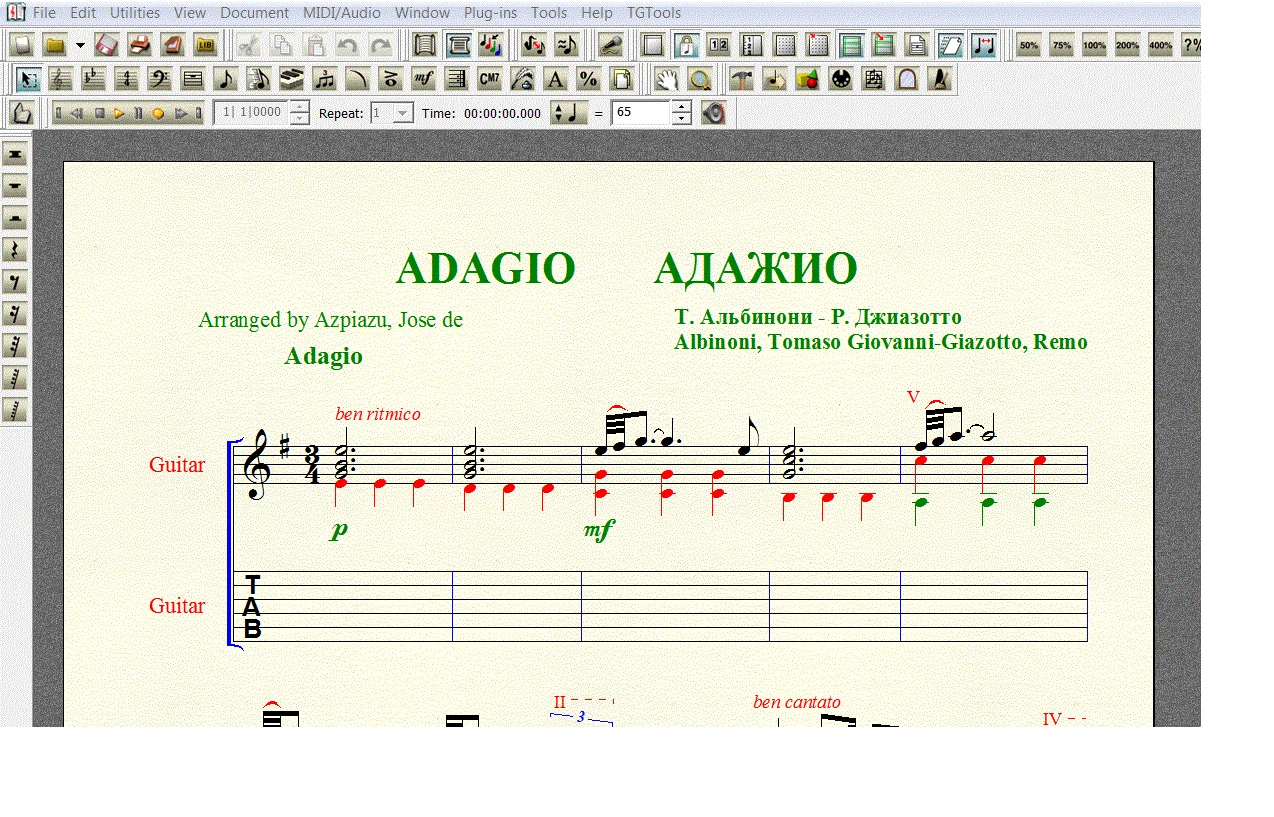Image resolution: width=1274 pixels, height=817 pixels.
Task: Switch to Page View
Action: click(459, 45)
